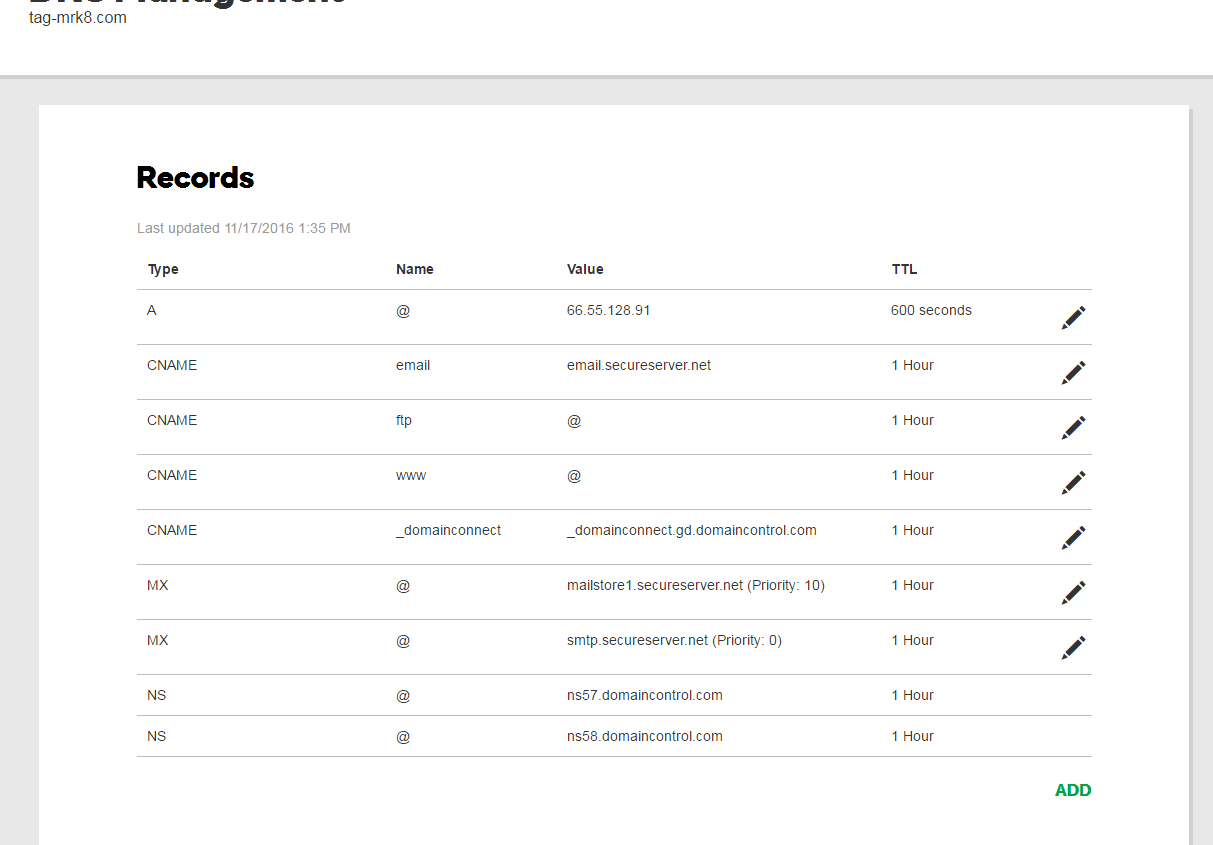Click the email.secureserver.net value

(x=638, y=365)
